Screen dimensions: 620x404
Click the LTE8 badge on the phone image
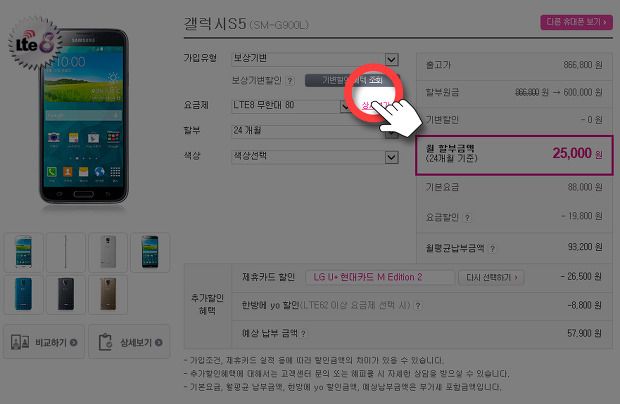(35, 43)
